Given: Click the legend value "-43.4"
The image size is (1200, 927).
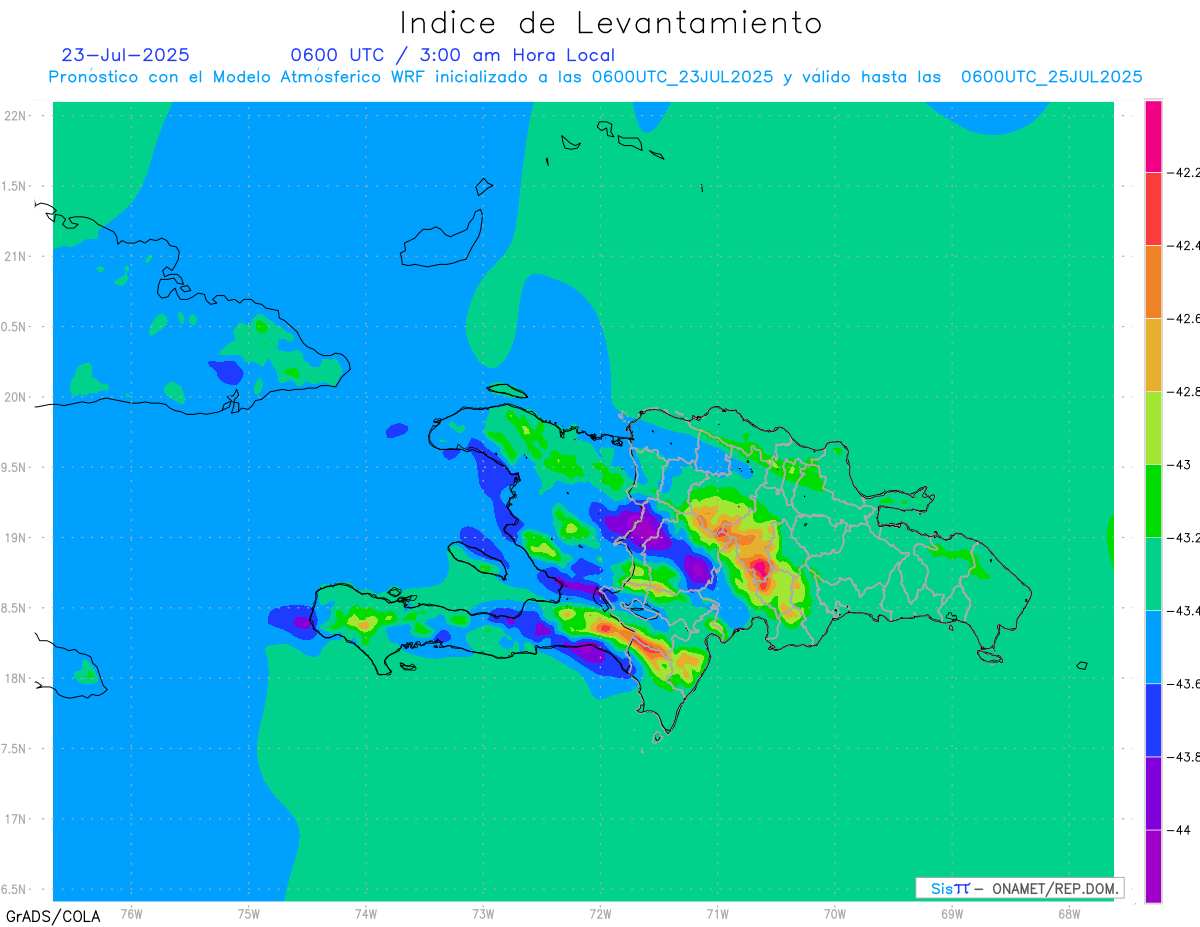Looking at the screenshot, I should coord(1186,610).
